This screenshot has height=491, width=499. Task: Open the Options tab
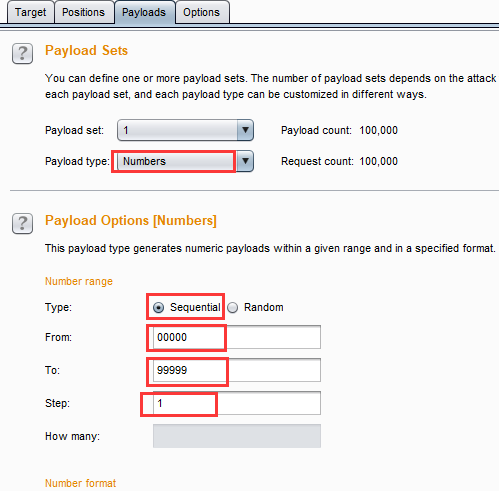click(x=202, y=12)
